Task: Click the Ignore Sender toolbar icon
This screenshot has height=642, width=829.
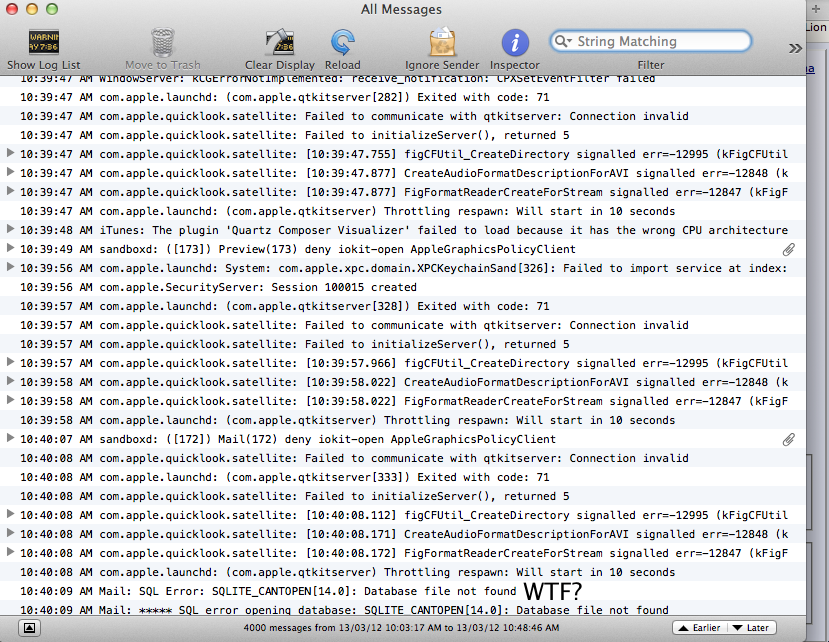Action: [x=442, y=42]
